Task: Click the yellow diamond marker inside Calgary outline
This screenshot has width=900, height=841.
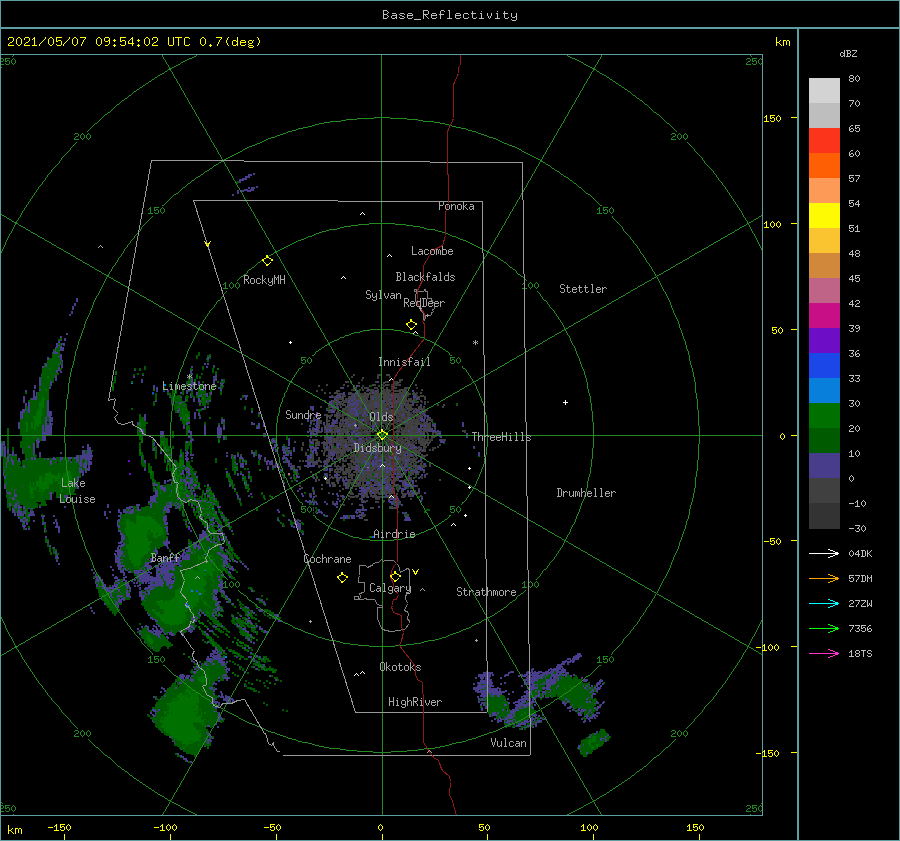Action: [395, 576]
